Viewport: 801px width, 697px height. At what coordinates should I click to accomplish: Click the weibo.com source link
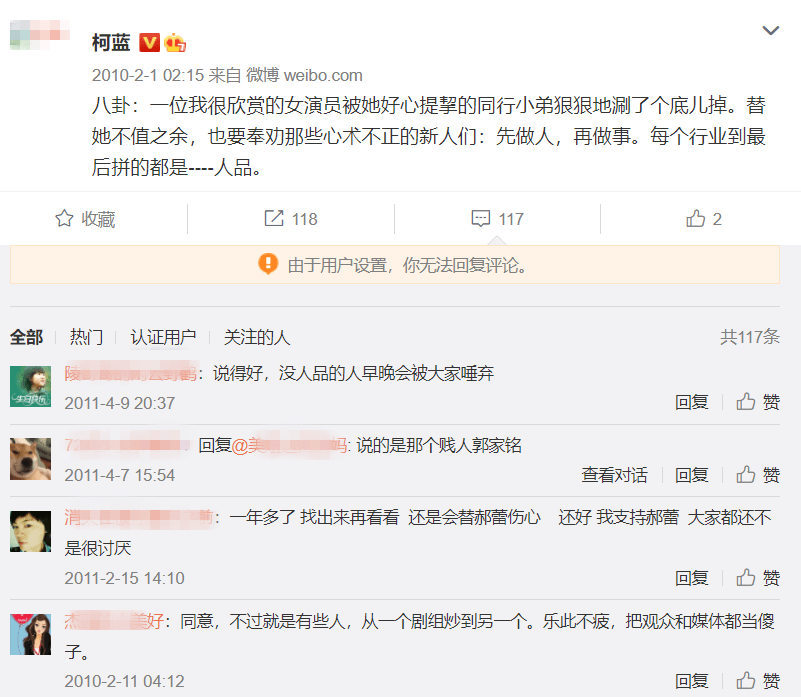(323, 75)
